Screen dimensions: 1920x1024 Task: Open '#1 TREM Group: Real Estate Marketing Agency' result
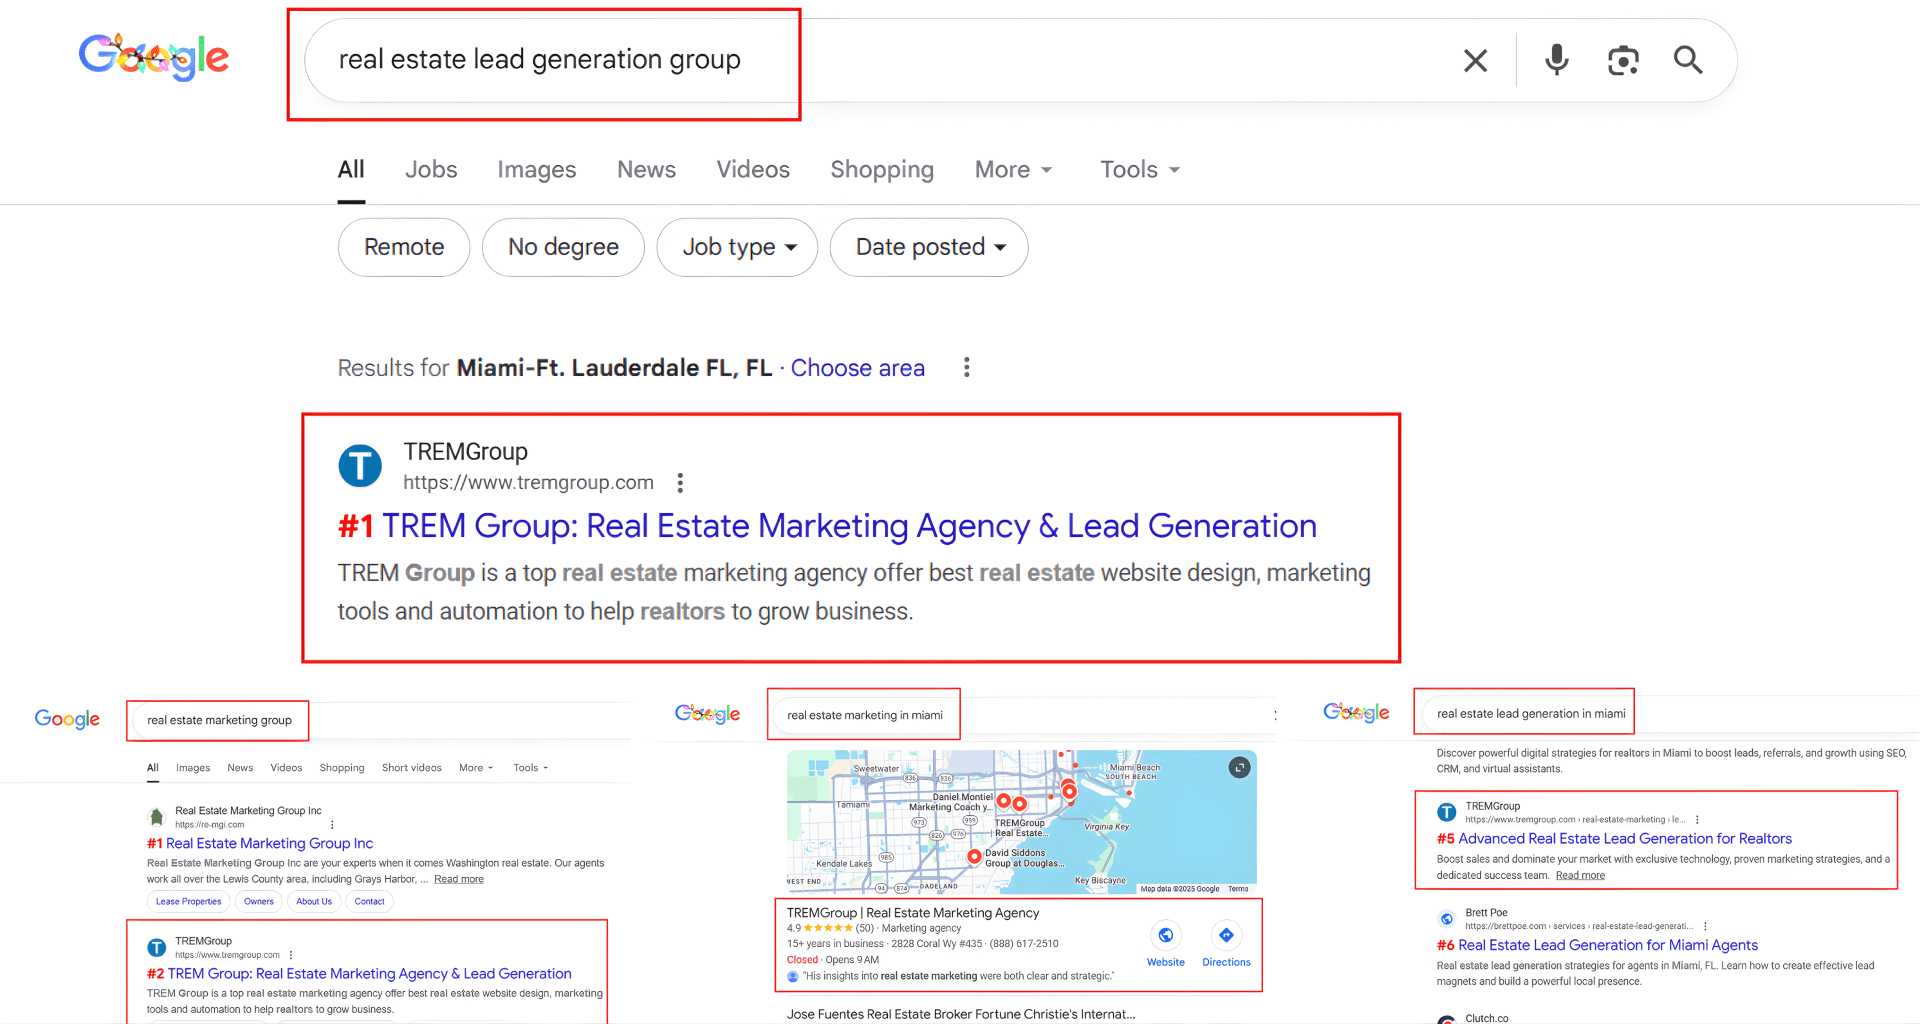click(827, 526)
